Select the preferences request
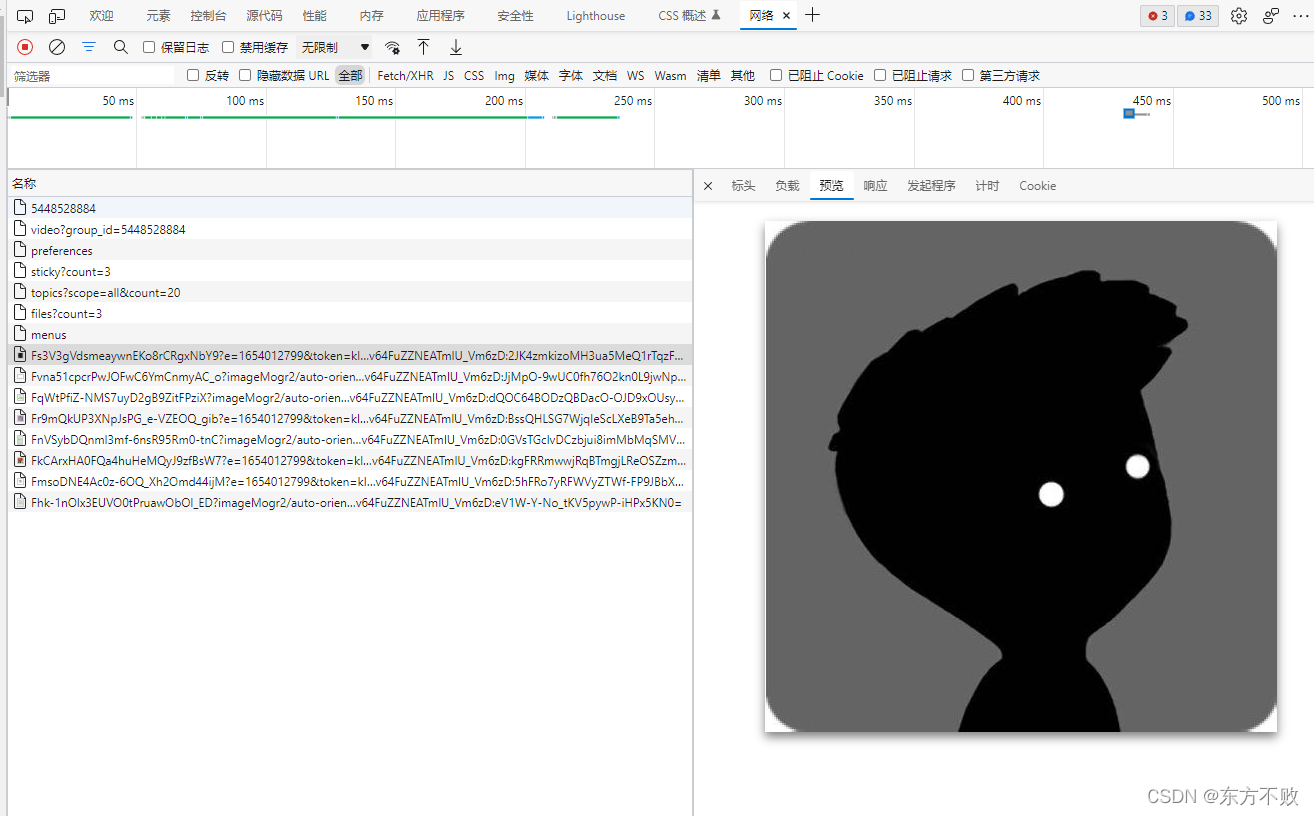The image size is (1314, 816). [x=350, y=250]
